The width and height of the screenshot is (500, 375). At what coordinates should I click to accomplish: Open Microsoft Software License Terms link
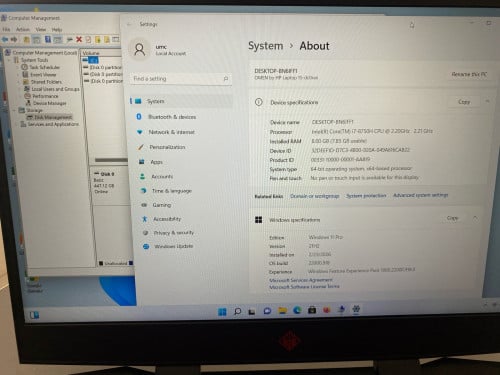304,287
